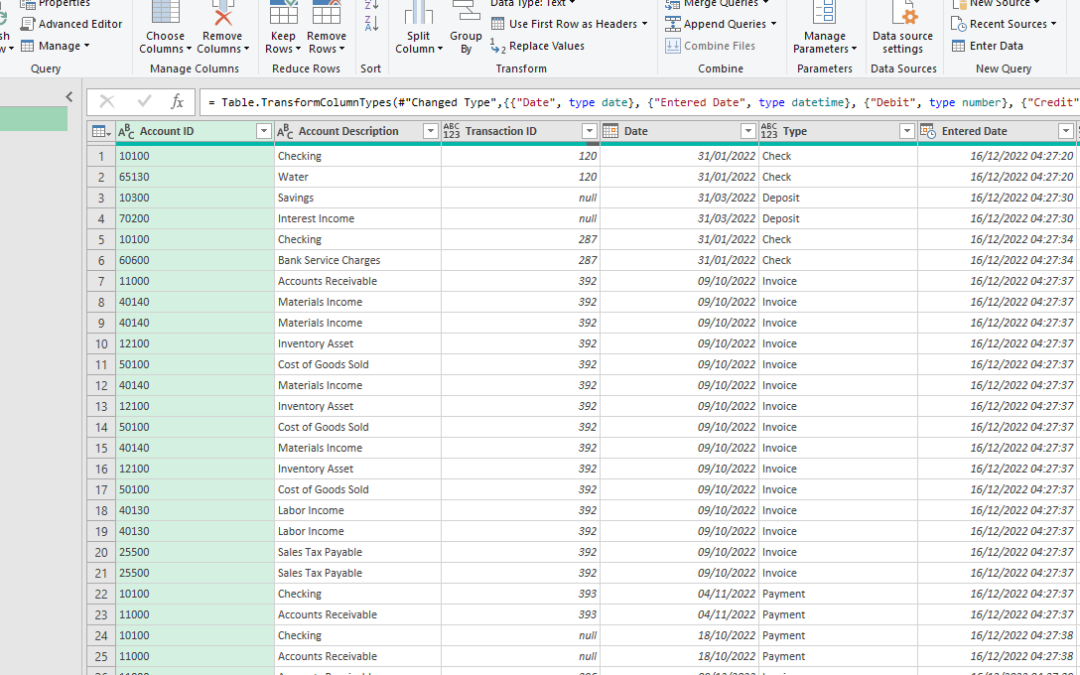Open the Date column filter dropdown
Viewport: 1080px width, 675px height.
click(x=749, y=131)
